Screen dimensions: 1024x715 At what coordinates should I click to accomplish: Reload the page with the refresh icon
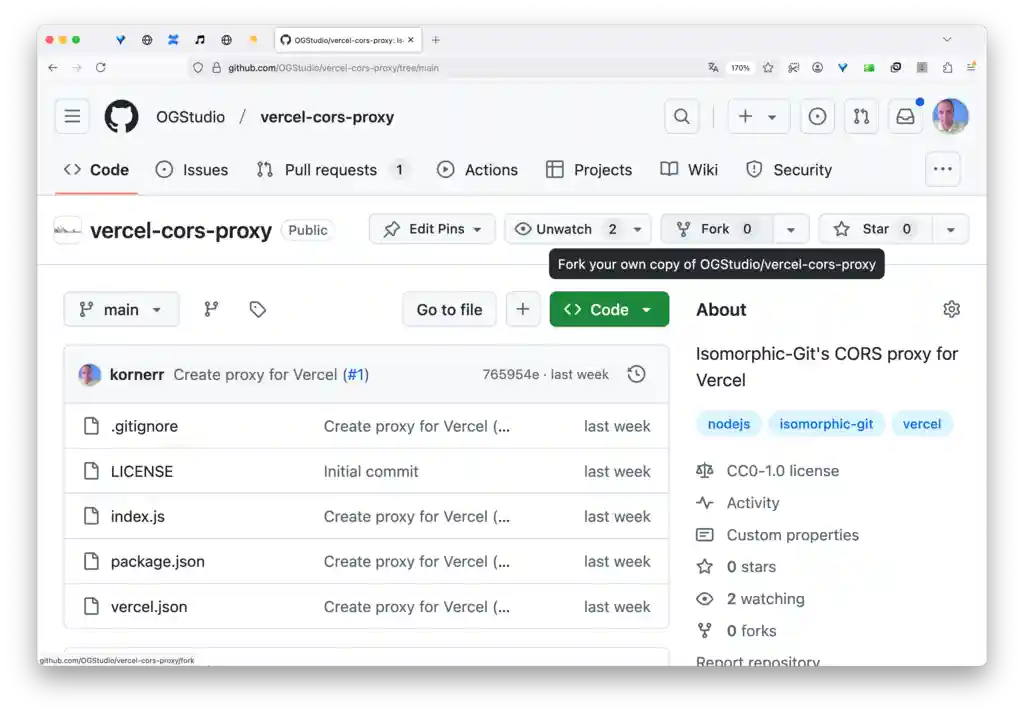[101, 67]
